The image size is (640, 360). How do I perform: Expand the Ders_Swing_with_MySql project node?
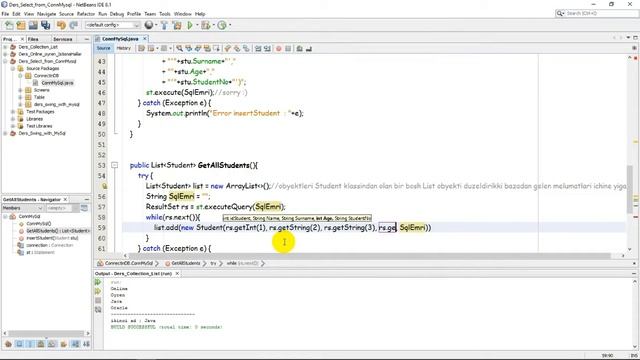point(5,133)
